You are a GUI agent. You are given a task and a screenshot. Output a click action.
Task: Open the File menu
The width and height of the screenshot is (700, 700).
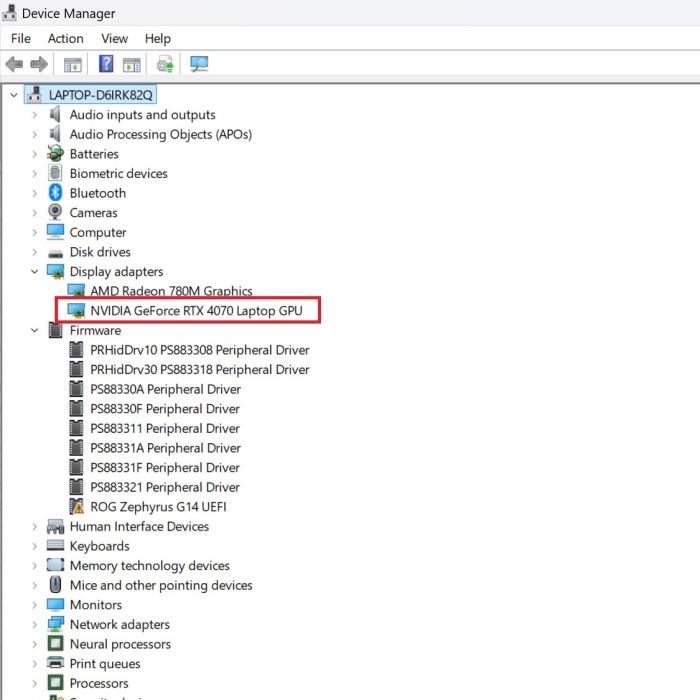[21, 38]
